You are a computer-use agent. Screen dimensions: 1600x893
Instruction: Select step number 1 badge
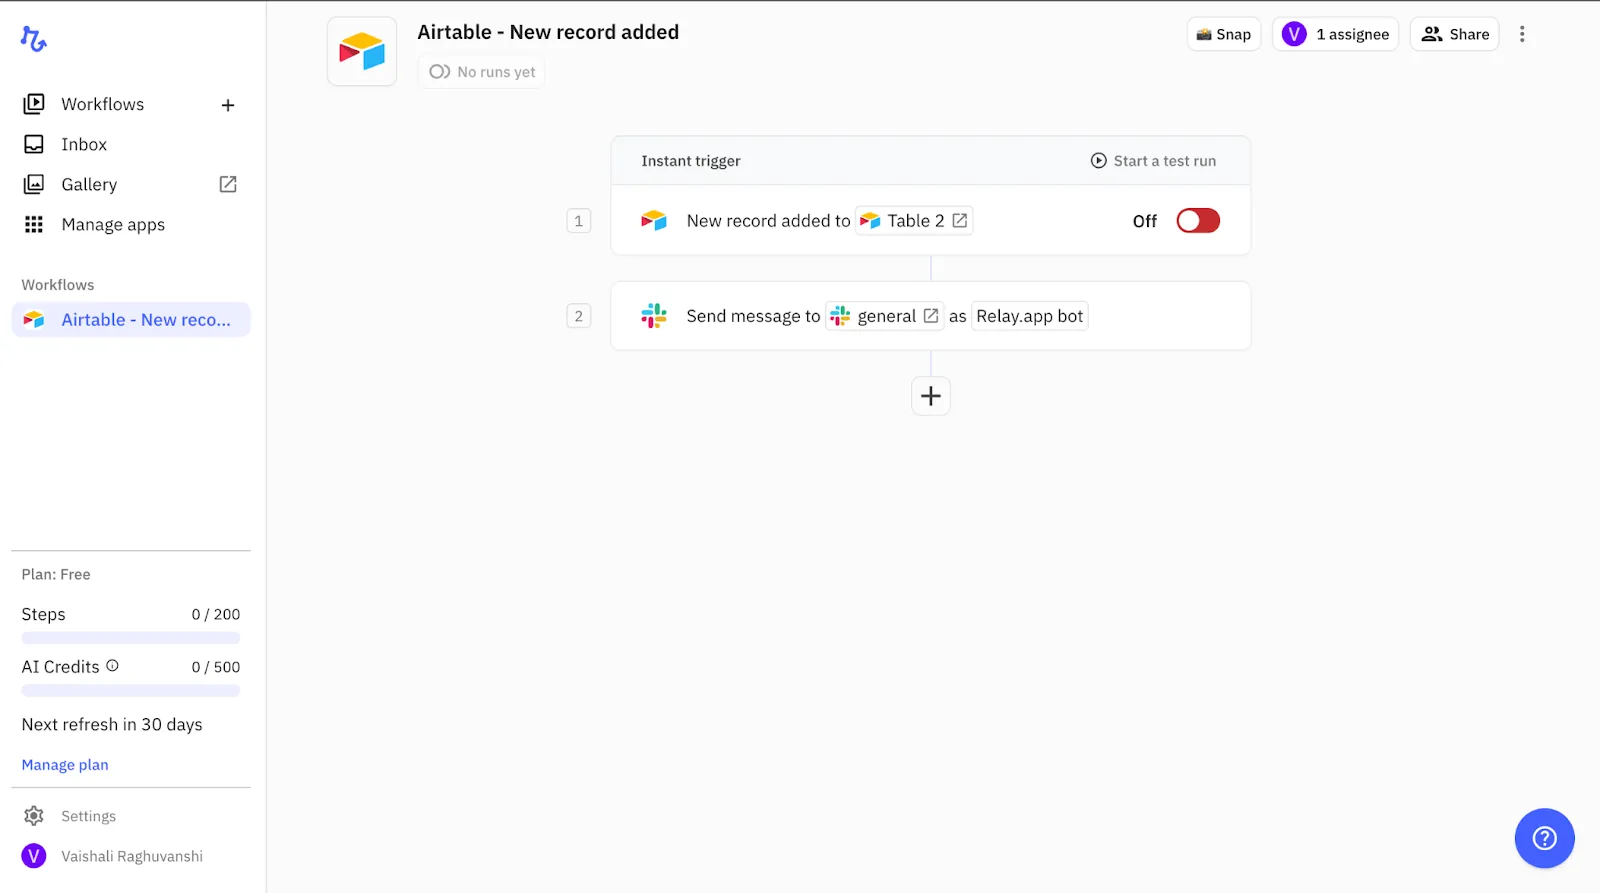tap(579, 221)
